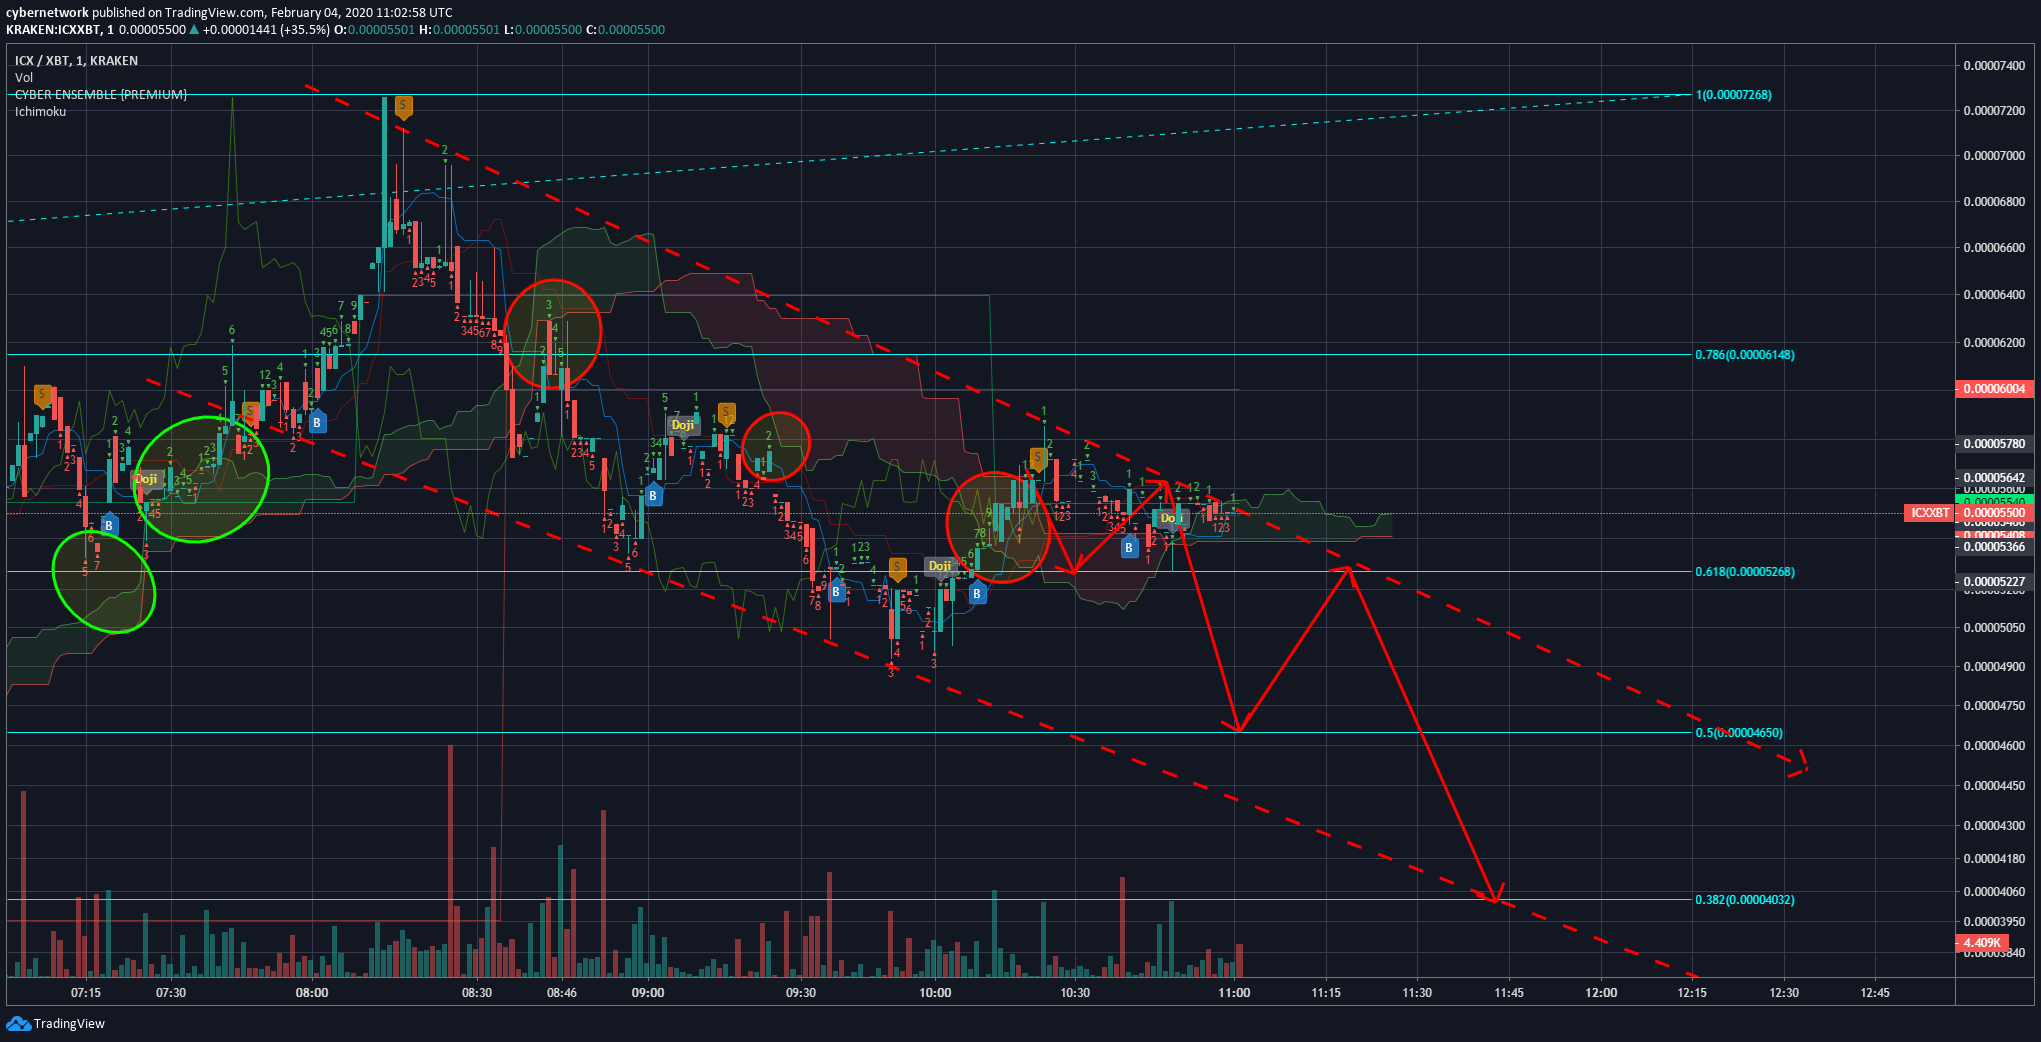This screenshot has width=2041, height=1042.
Task: Click the red 4.409K volume label
Action: point(1981,943)
